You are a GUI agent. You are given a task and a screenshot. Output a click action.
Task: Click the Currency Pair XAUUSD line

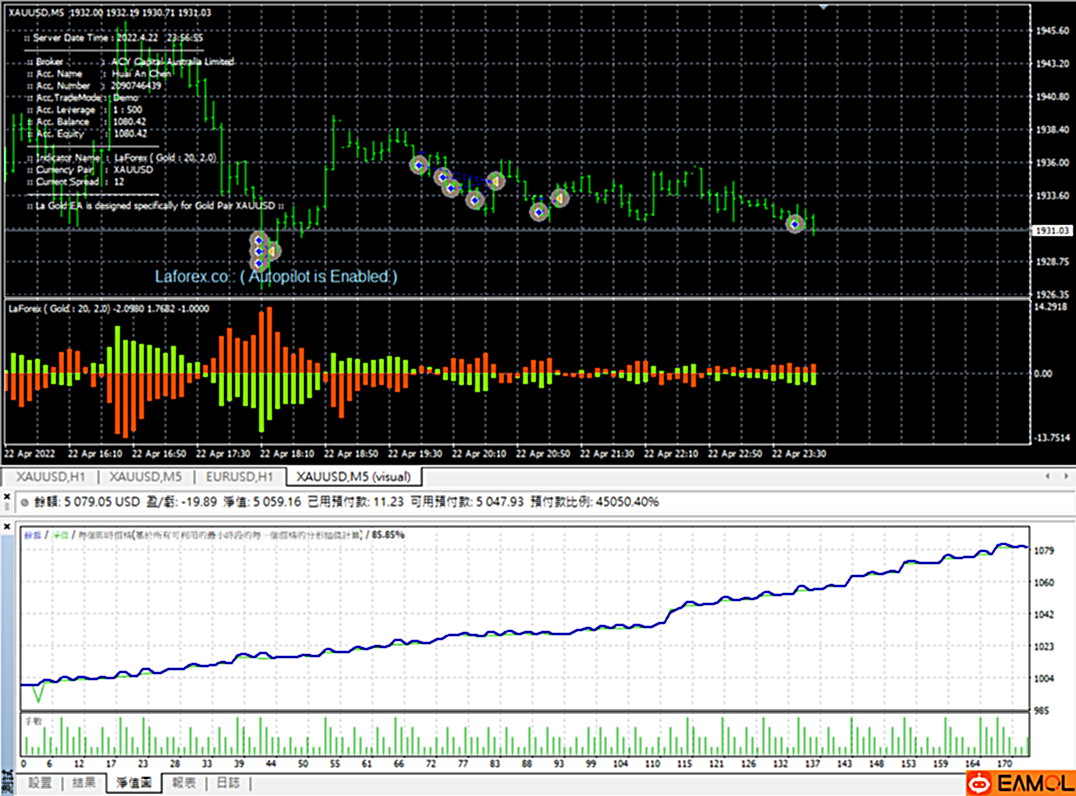(90, 169)
